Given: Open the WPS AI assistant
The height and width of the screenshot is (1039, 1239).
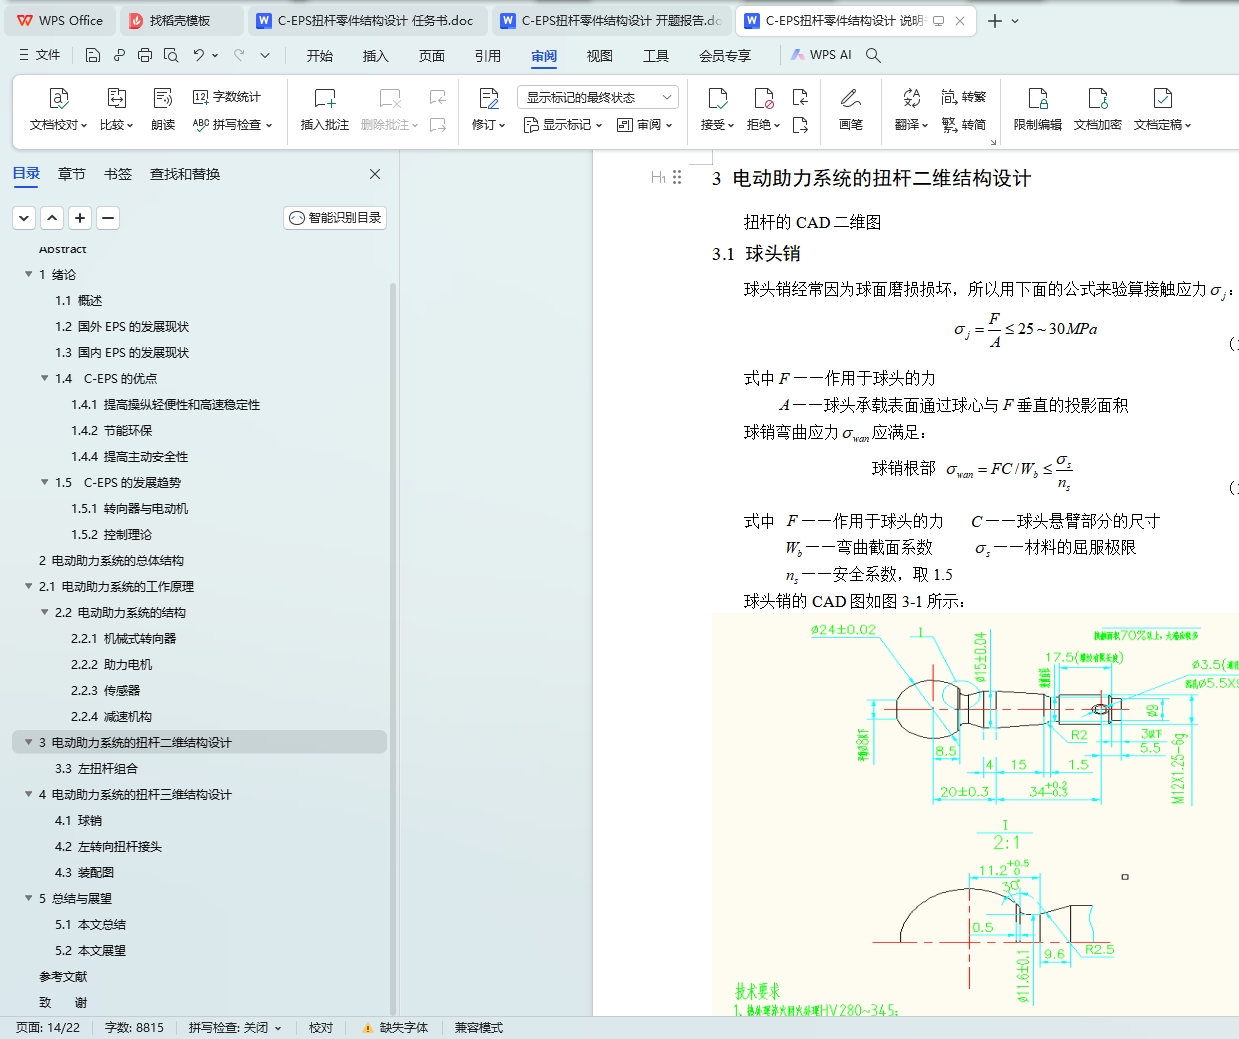Looking at the screenshot, I should coord(821,55).
